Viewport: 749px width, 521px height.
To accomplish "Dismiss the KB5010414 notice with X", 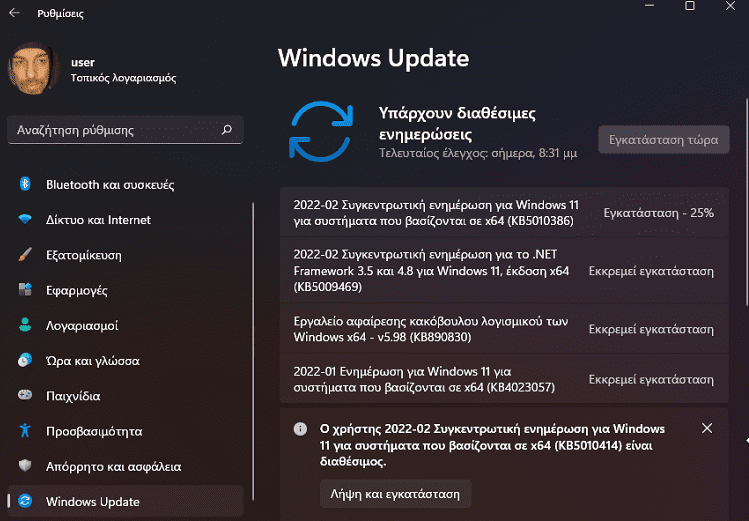I will tap(707, 428).
